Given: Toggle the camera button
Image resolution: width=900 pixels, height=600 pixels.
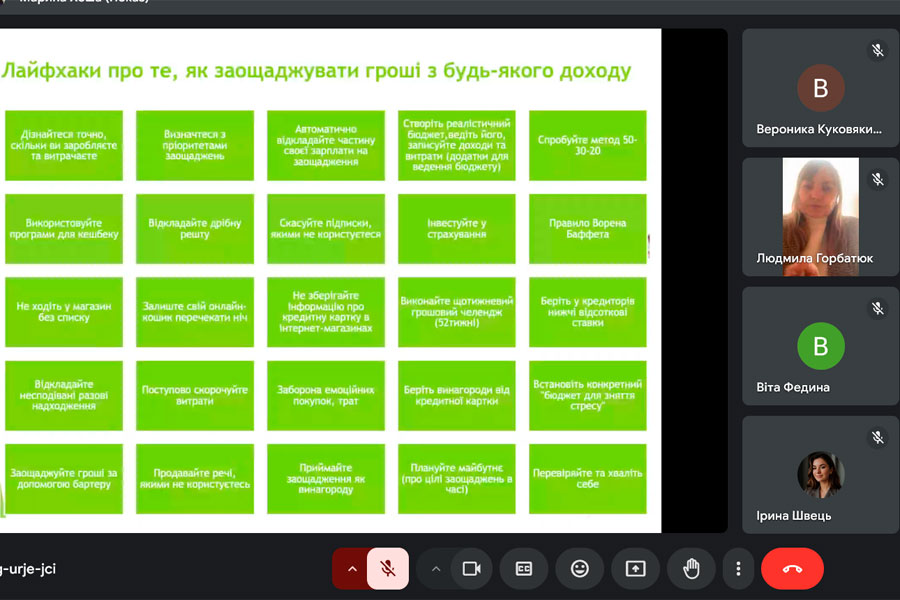Looking at the screenshot, I should (471, 569).
